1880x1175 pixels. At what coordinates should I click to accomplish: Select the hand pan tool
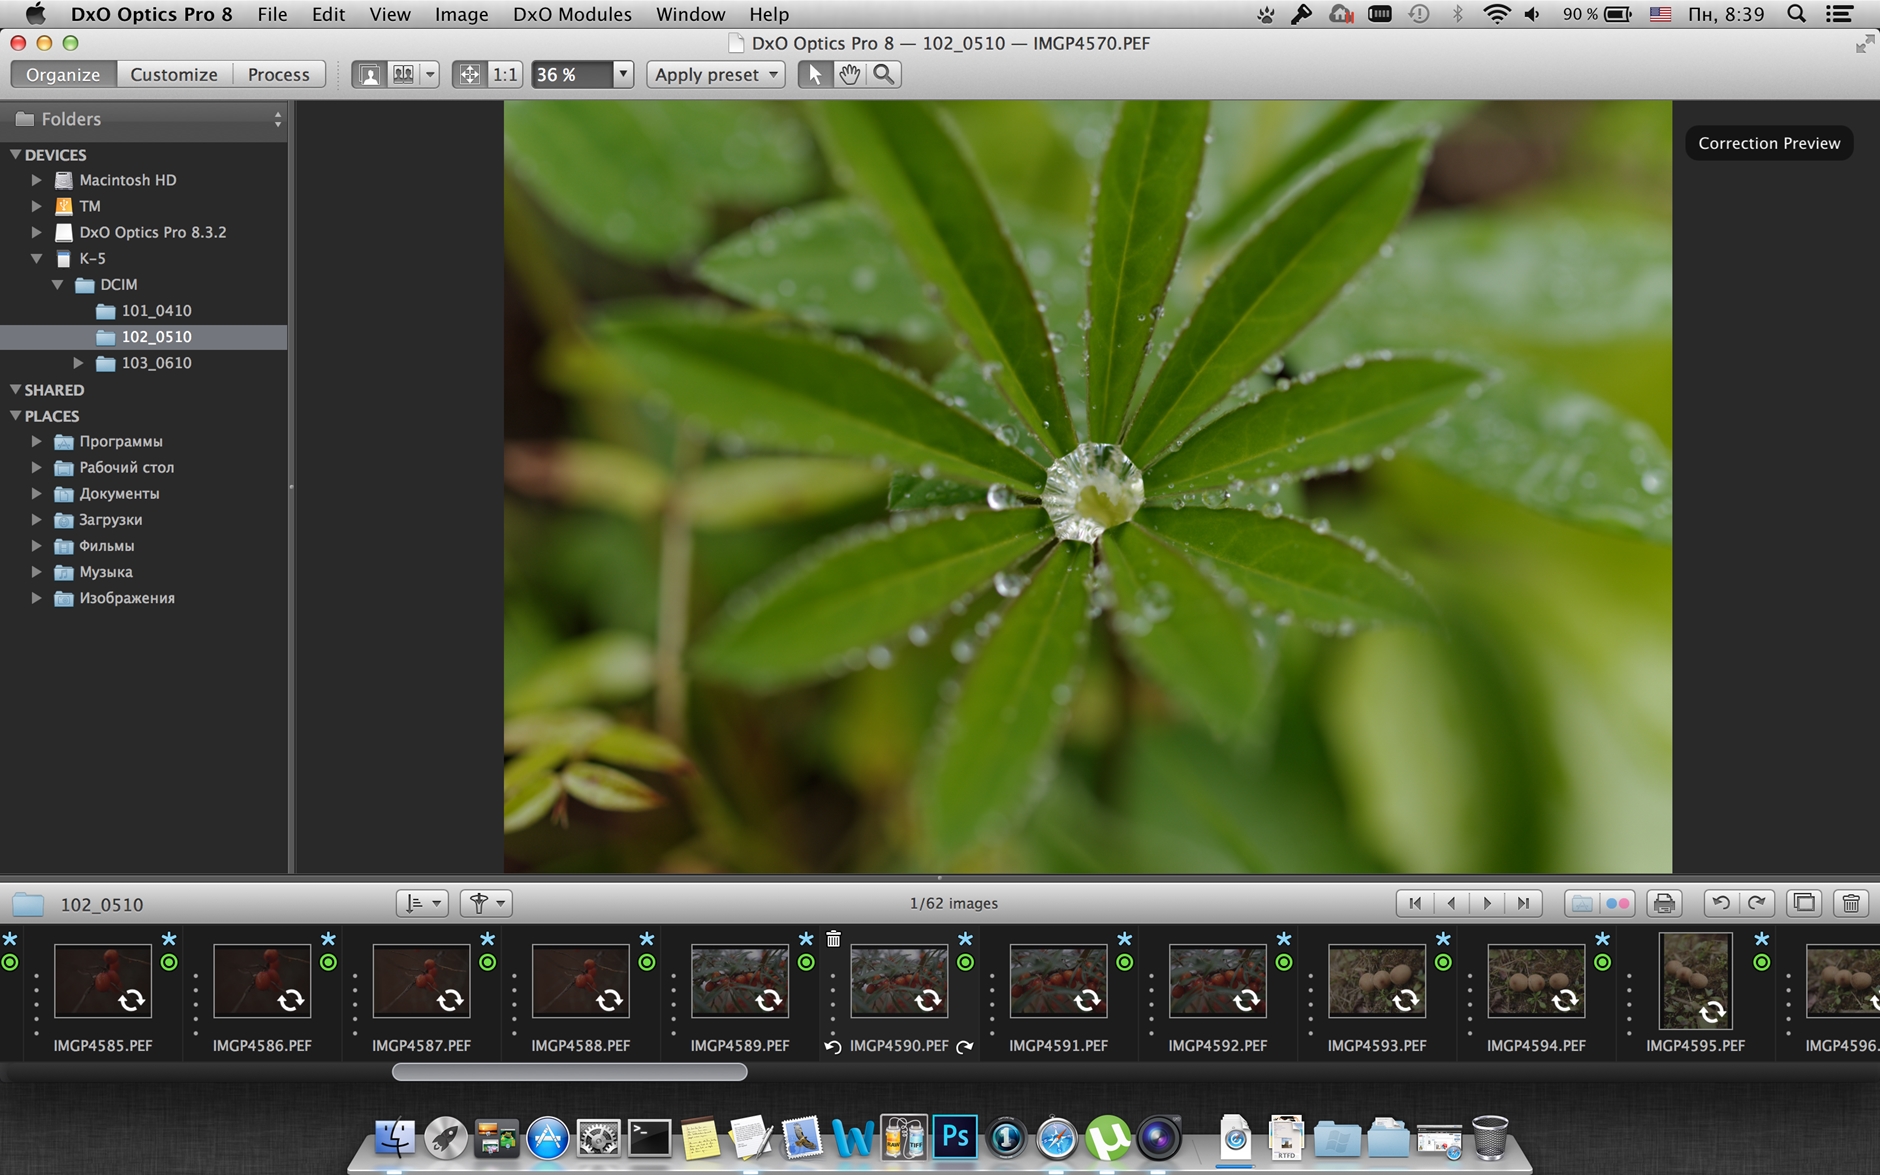click(x=849, y=75)
